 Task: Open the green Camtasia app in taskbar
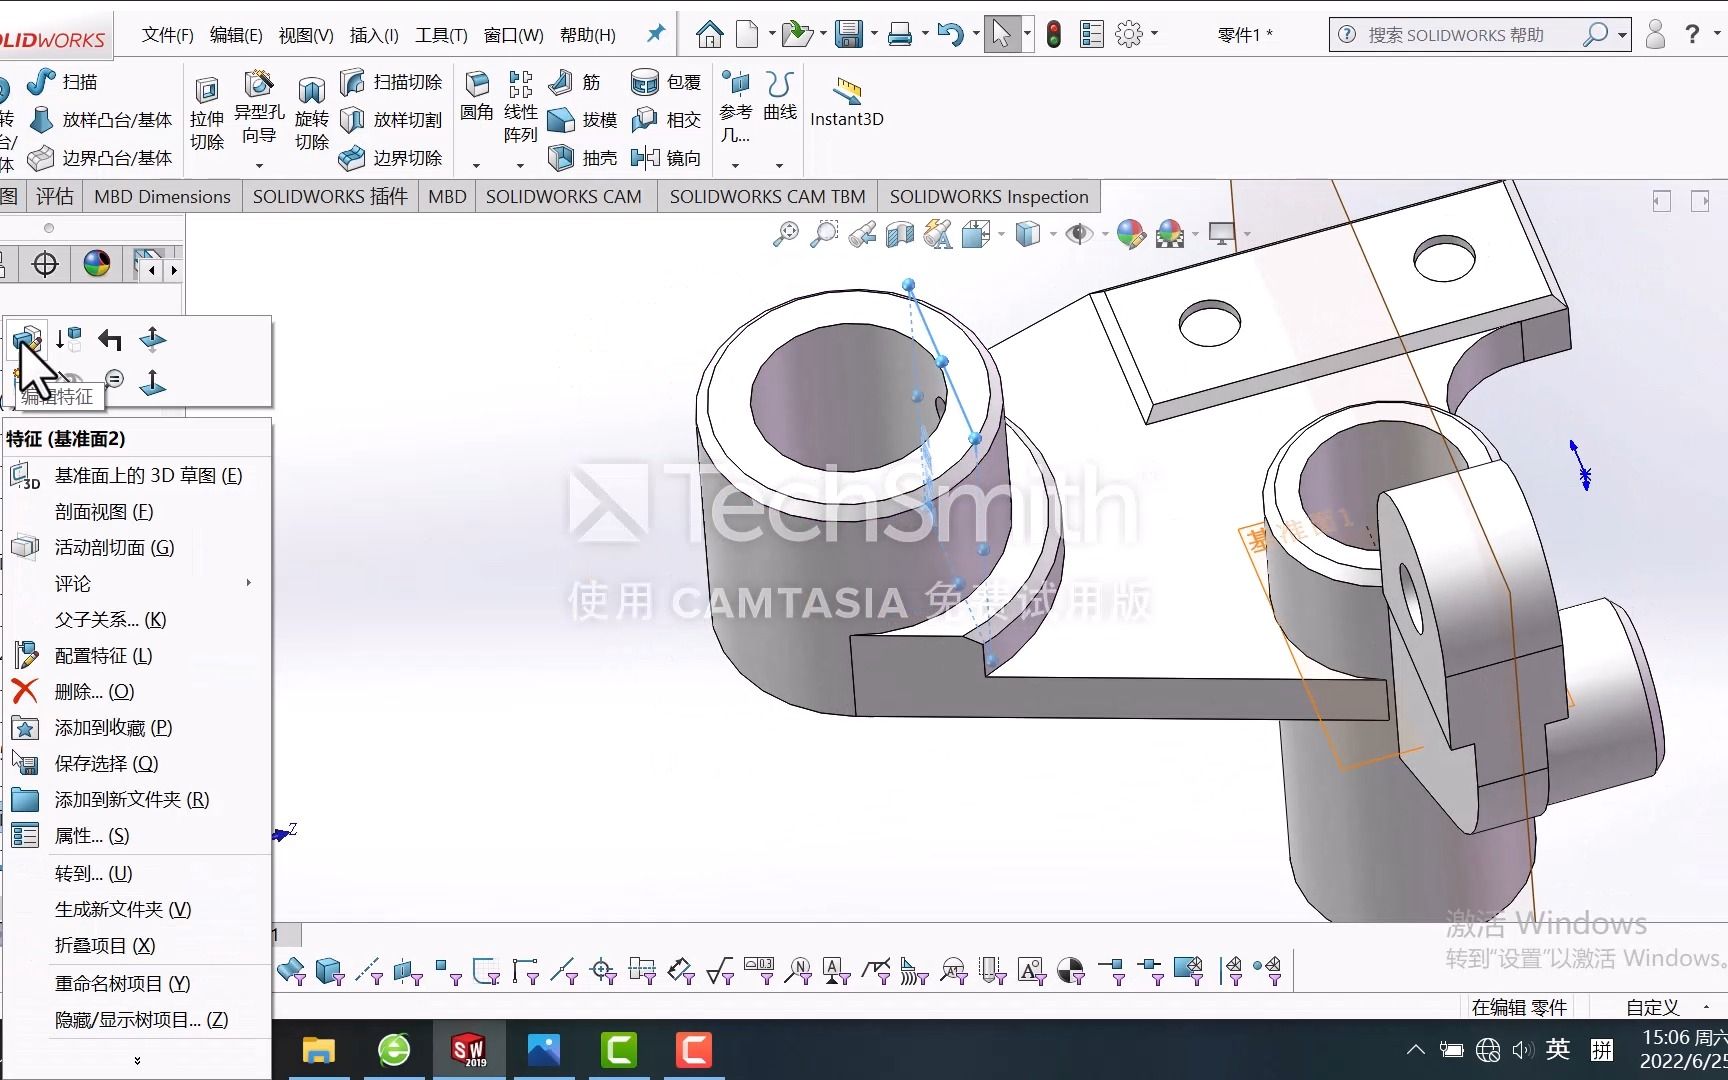(x=619, y=1050)
